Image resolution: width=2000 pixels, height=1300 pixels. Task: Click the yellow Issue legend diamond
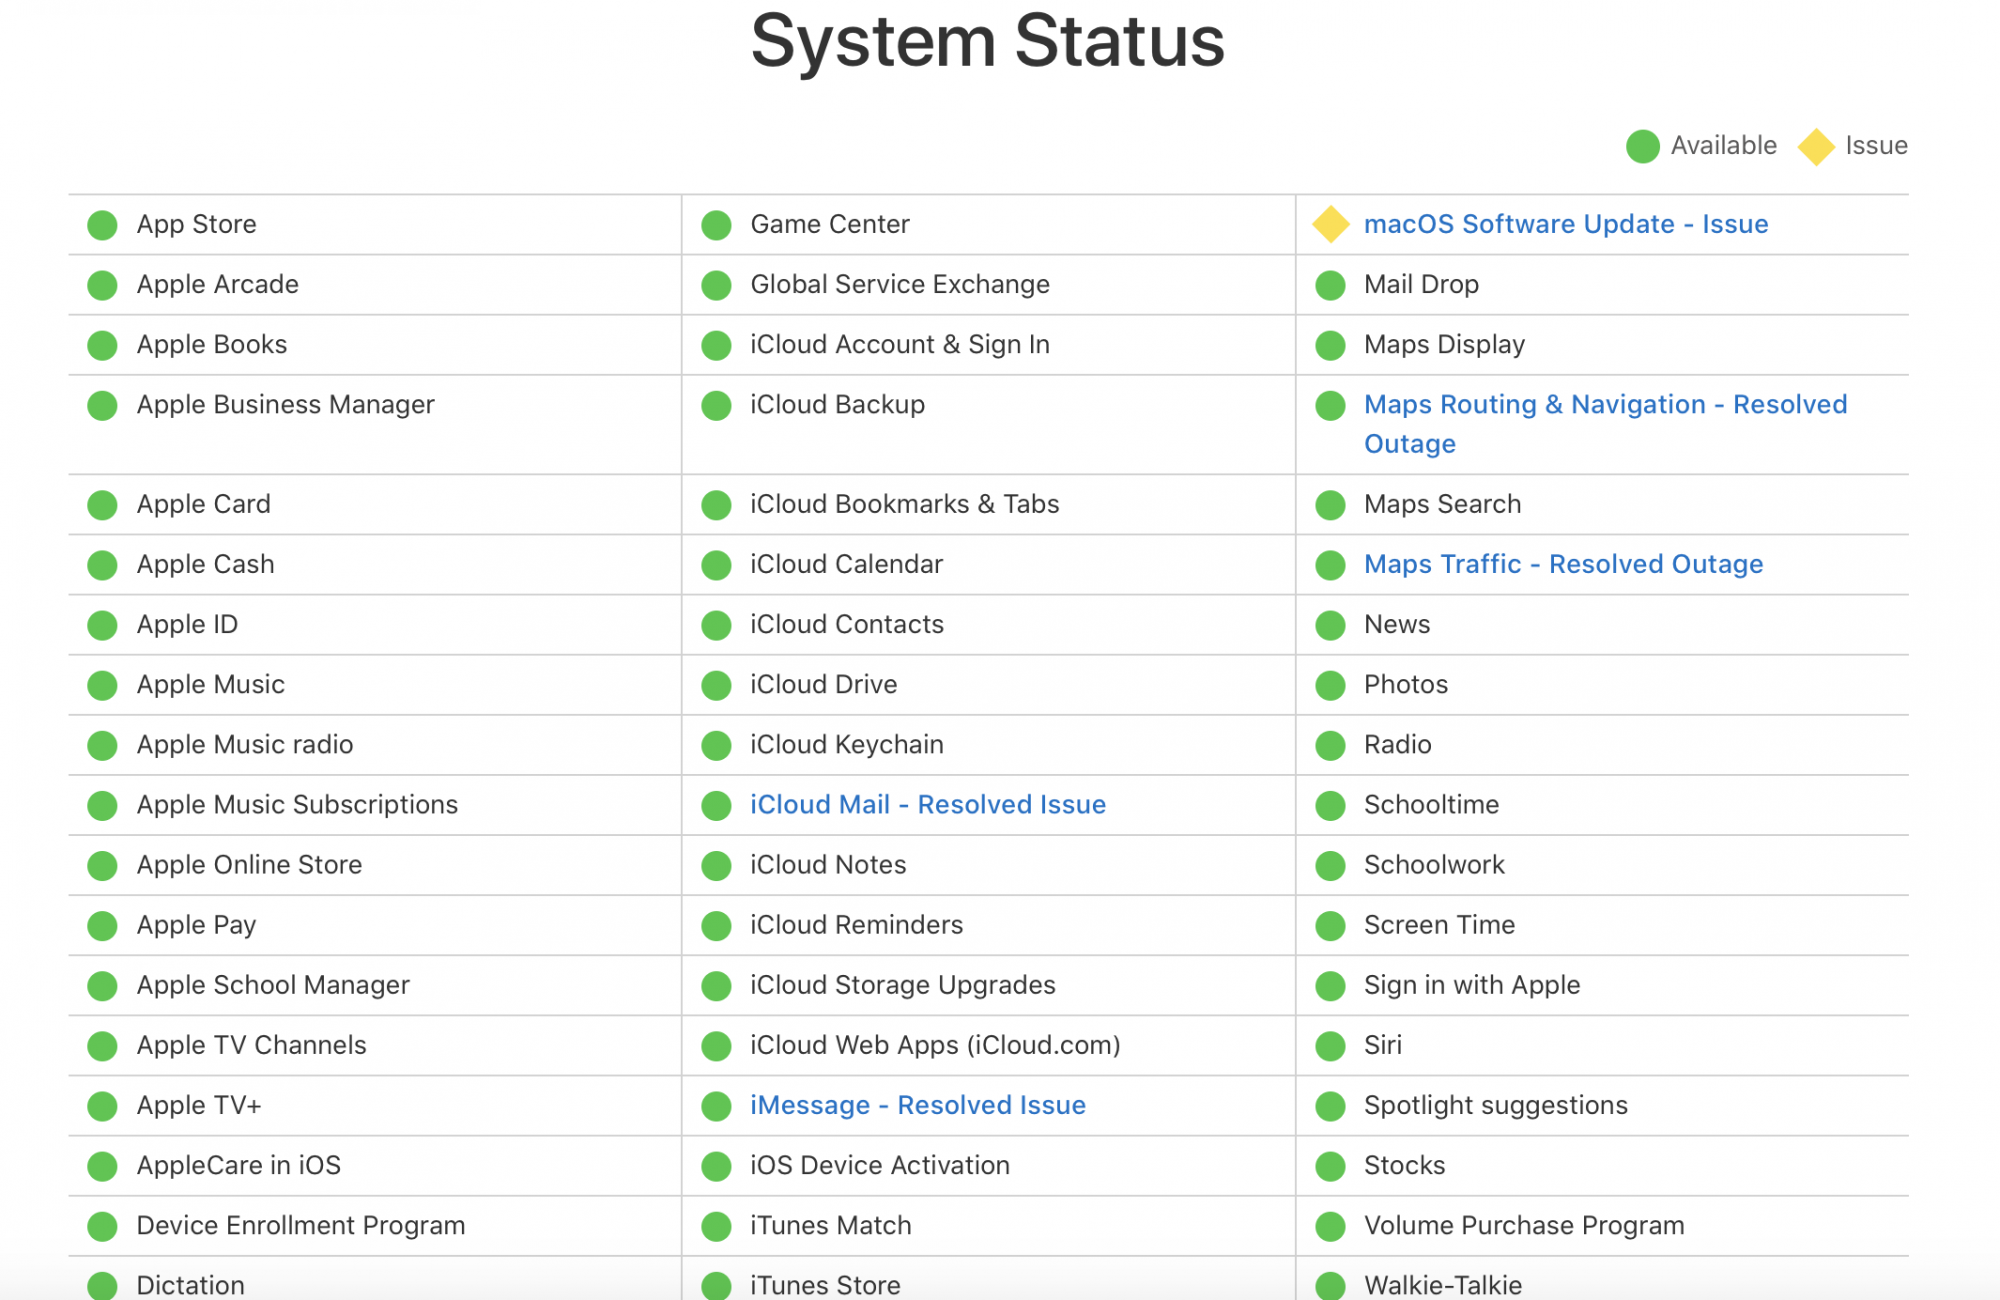click(1816, 146)
